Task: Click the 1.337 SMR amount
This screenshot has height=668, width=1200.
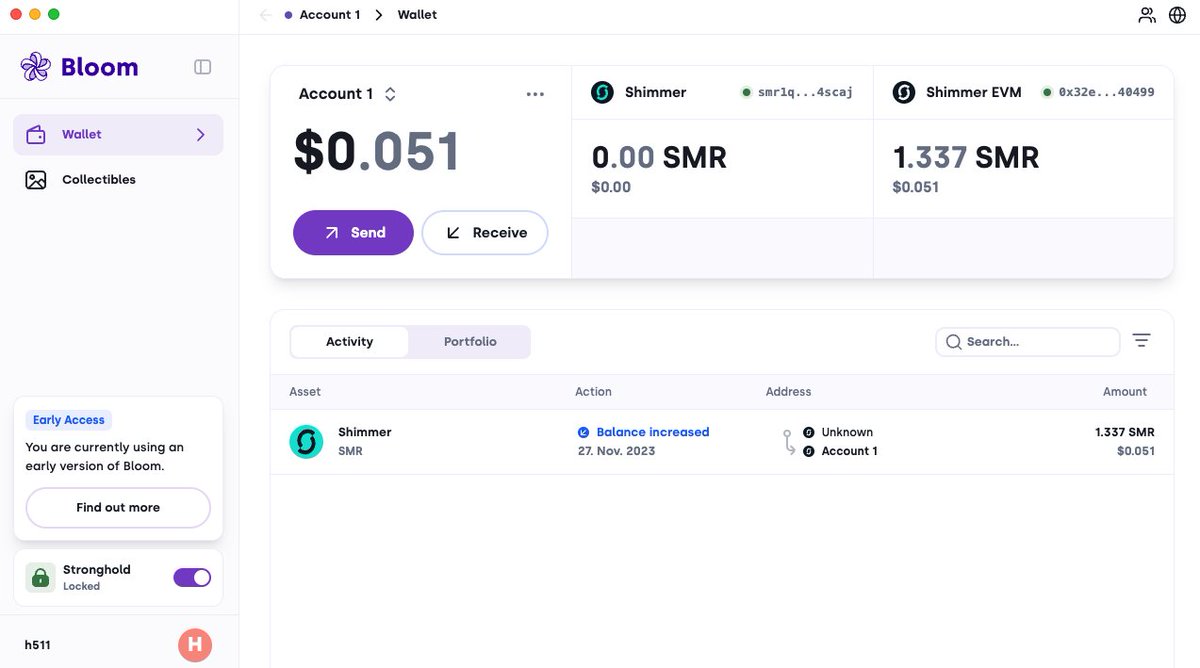Action: coord(1125,432)
